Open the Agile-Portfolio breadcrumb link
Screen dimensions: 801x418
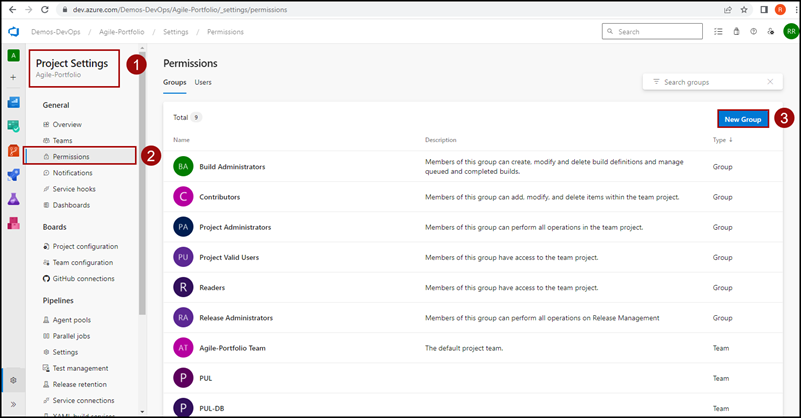[122, 32]
